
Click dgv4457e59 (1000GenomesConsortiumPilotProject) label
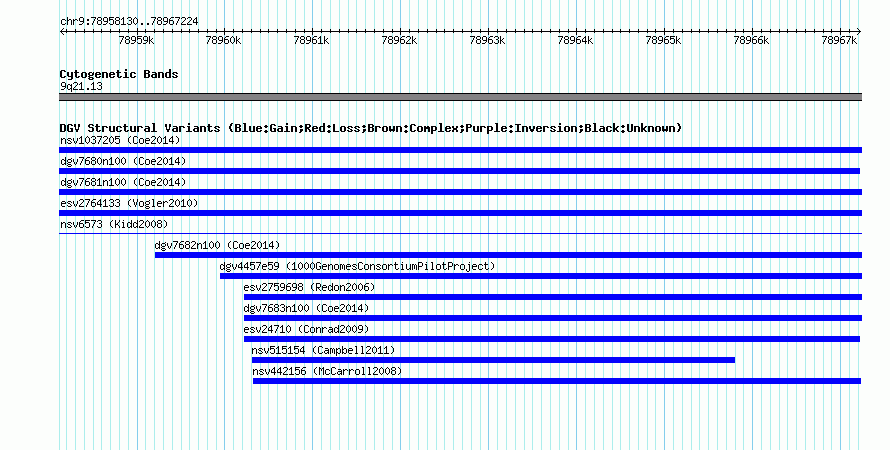tap(358, 266)
